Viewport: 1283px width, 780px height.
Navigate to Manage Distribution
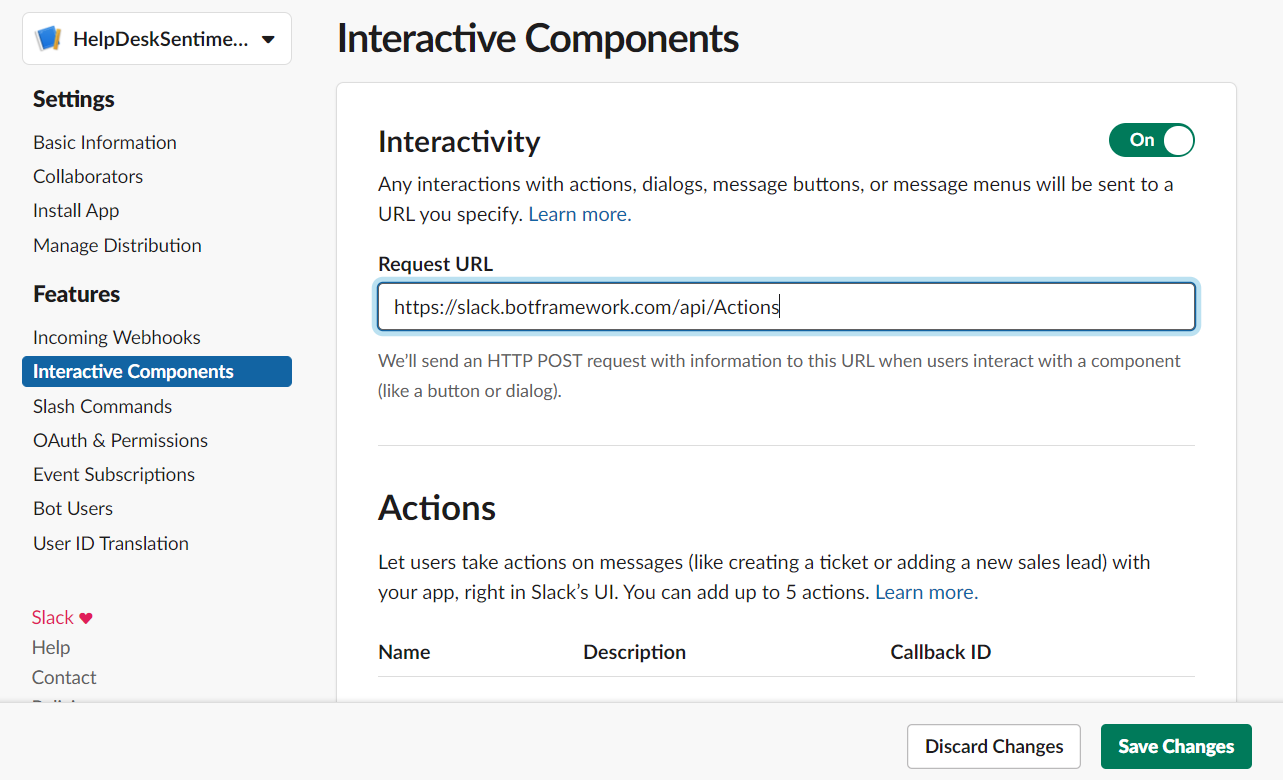tap(117, 245)
